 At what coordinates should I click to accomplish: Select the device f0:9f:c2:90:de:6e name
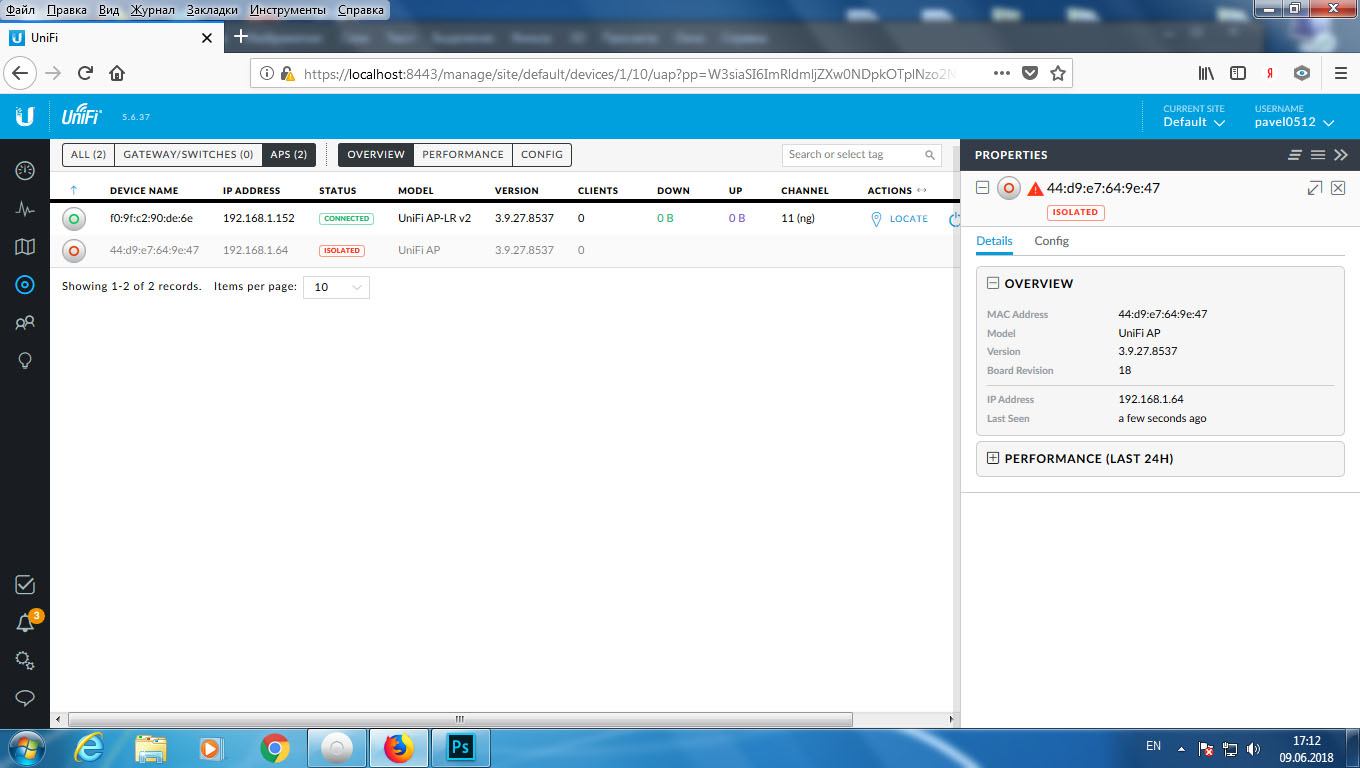point(151,218)
